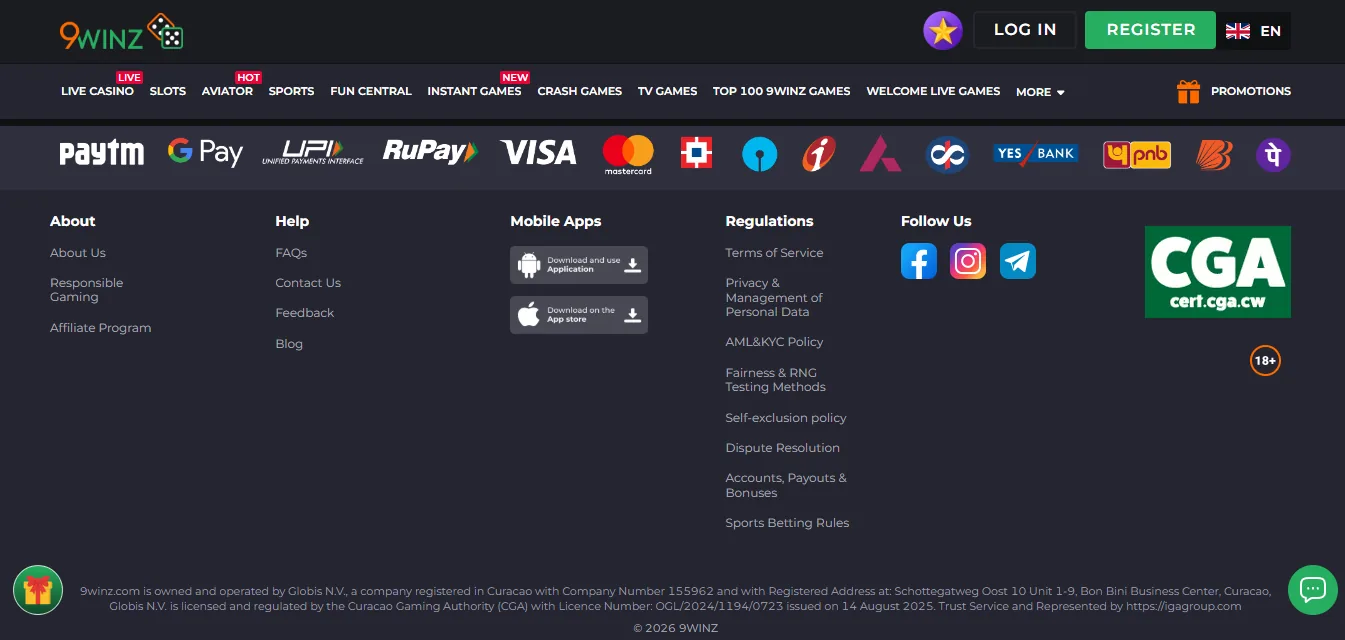The height and width of the screenshot is (640, 1345).
Task: Open Fairness & RNG Testing Methods
Action: (x=775, y=380)
